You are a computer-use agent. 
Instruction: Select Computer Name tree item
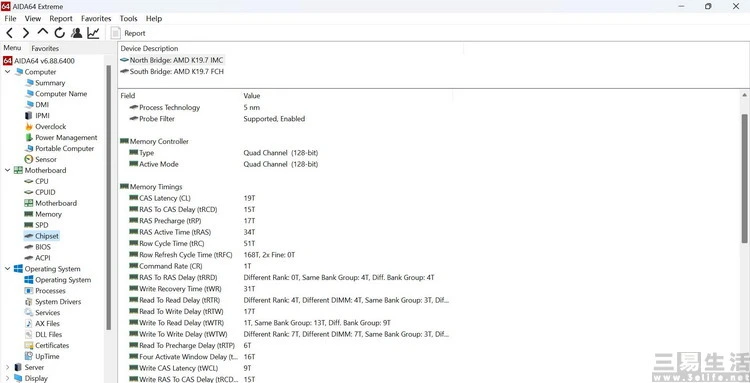coord(56,94)
